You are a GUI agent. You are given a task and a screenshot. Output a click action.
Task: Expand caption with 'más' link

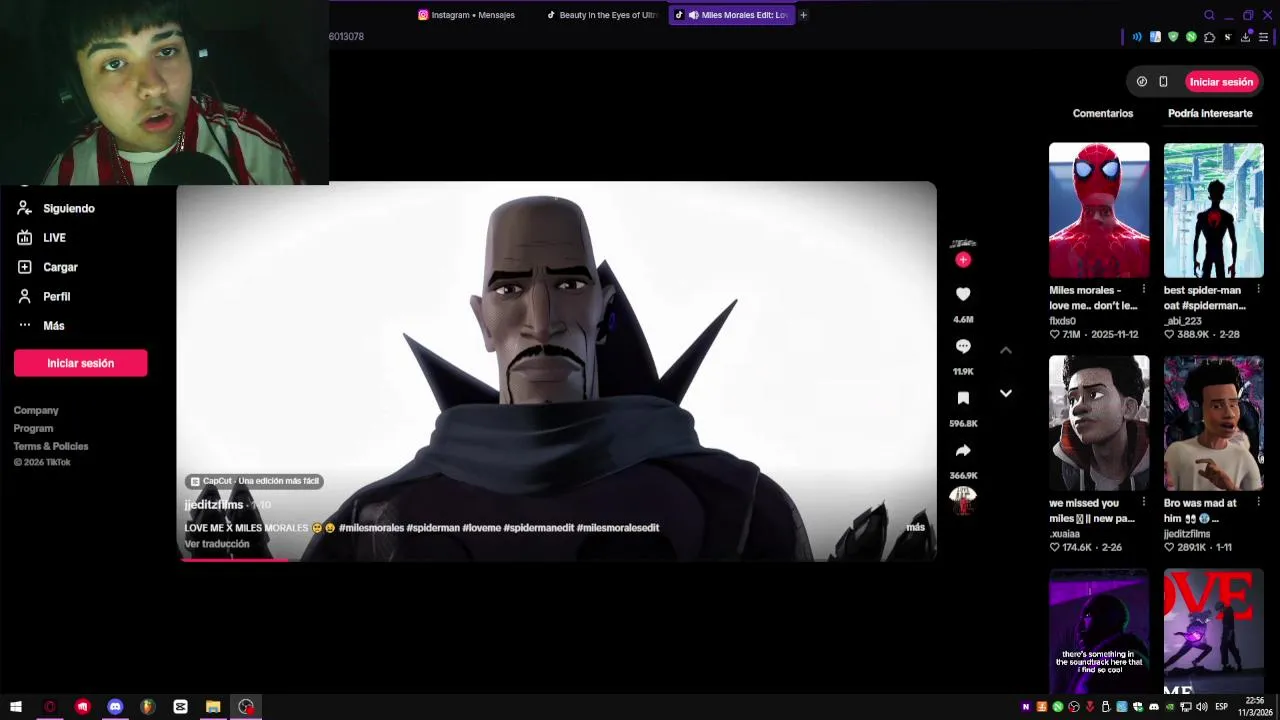tap(915, 527)
